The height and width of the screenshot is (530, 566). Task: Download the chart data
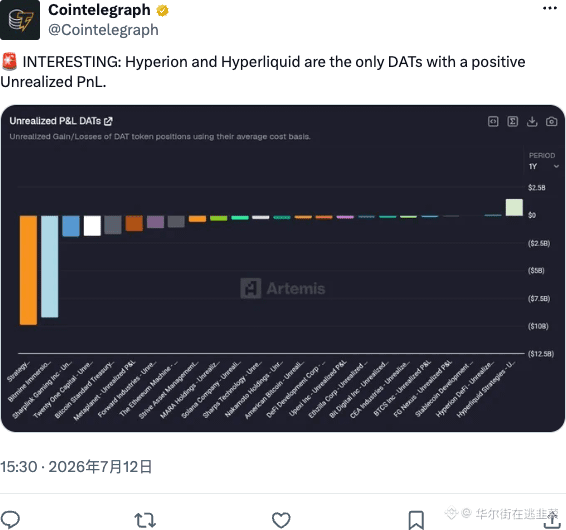point(532,122)
